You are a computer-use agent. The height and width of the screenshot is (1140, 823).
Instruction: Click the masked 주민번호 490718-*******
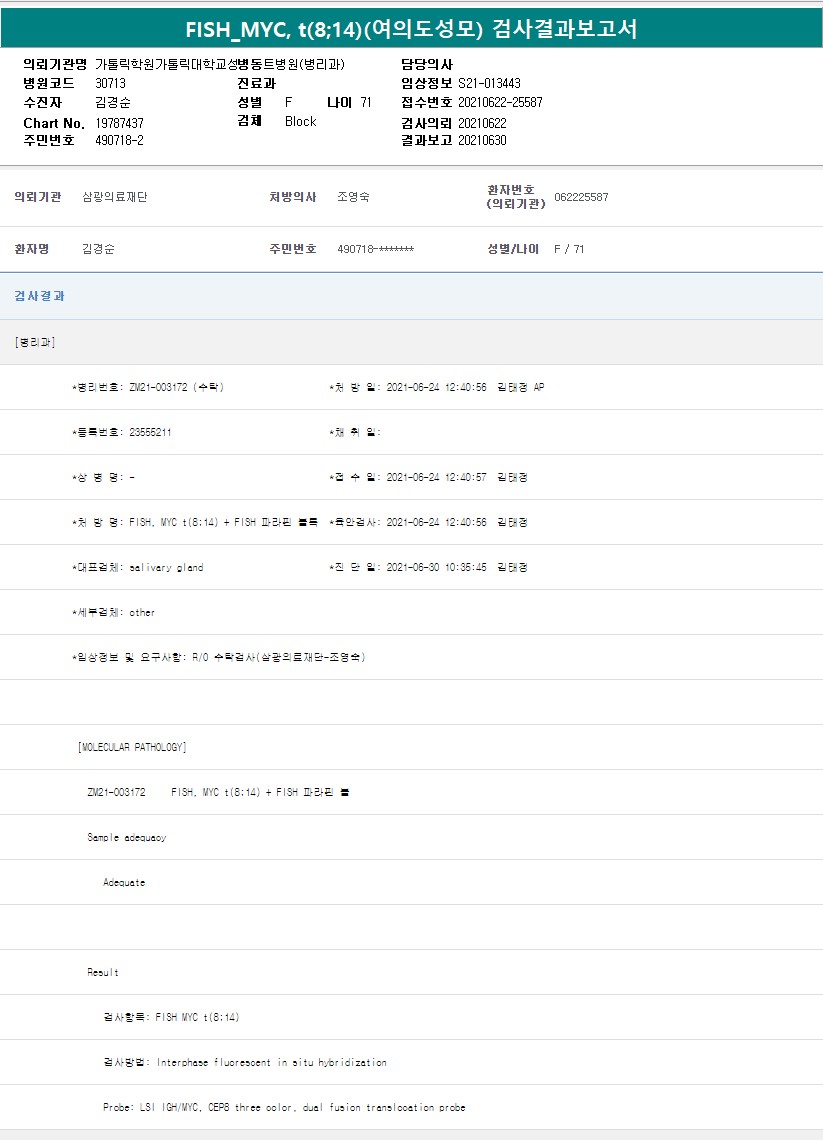point(376,249)
